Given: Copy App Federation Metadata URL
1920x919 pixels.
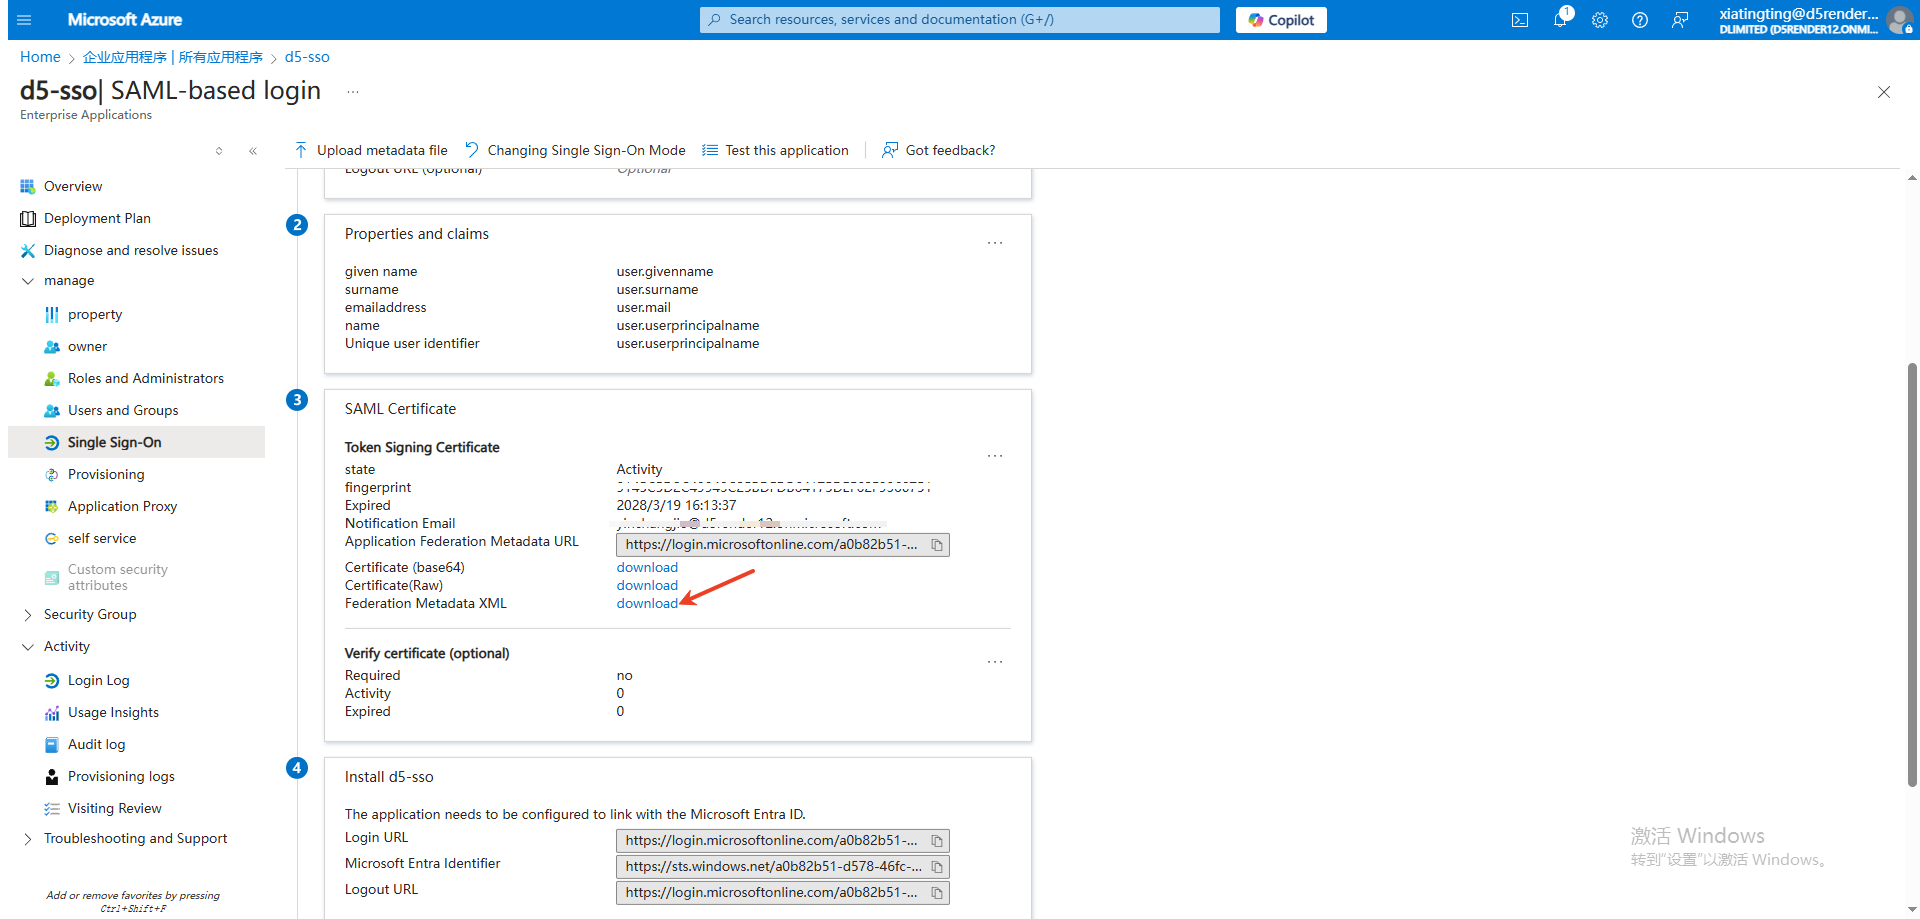Looking at the screenshot, I should pyautogui.click(x=937, y=545).
